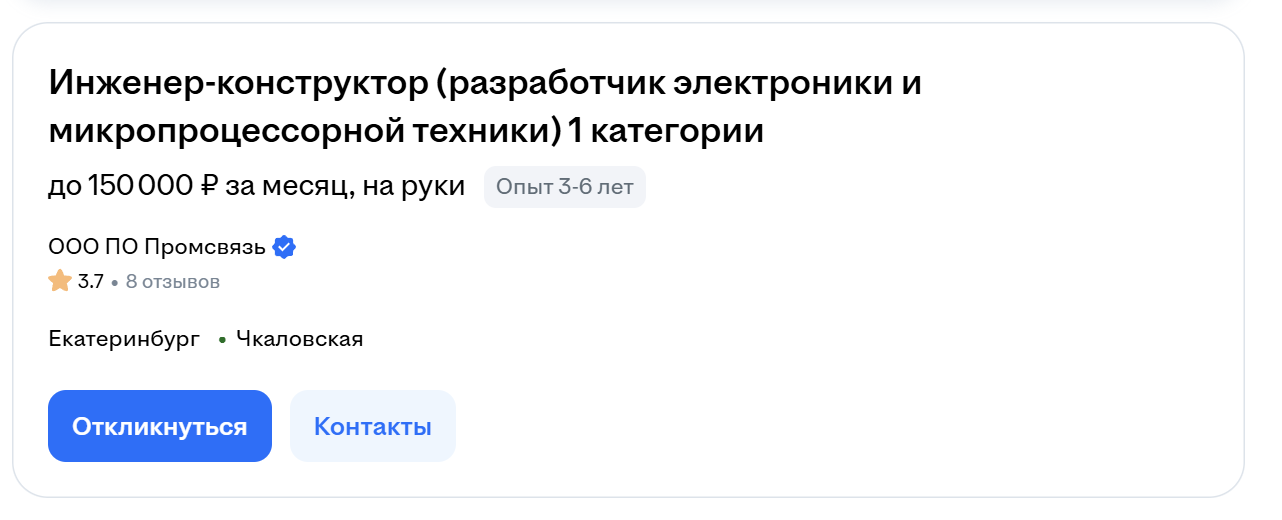This screenshot has width=1282, height=520.
Task: Select the 3.7 rating value
Action: 91,282
